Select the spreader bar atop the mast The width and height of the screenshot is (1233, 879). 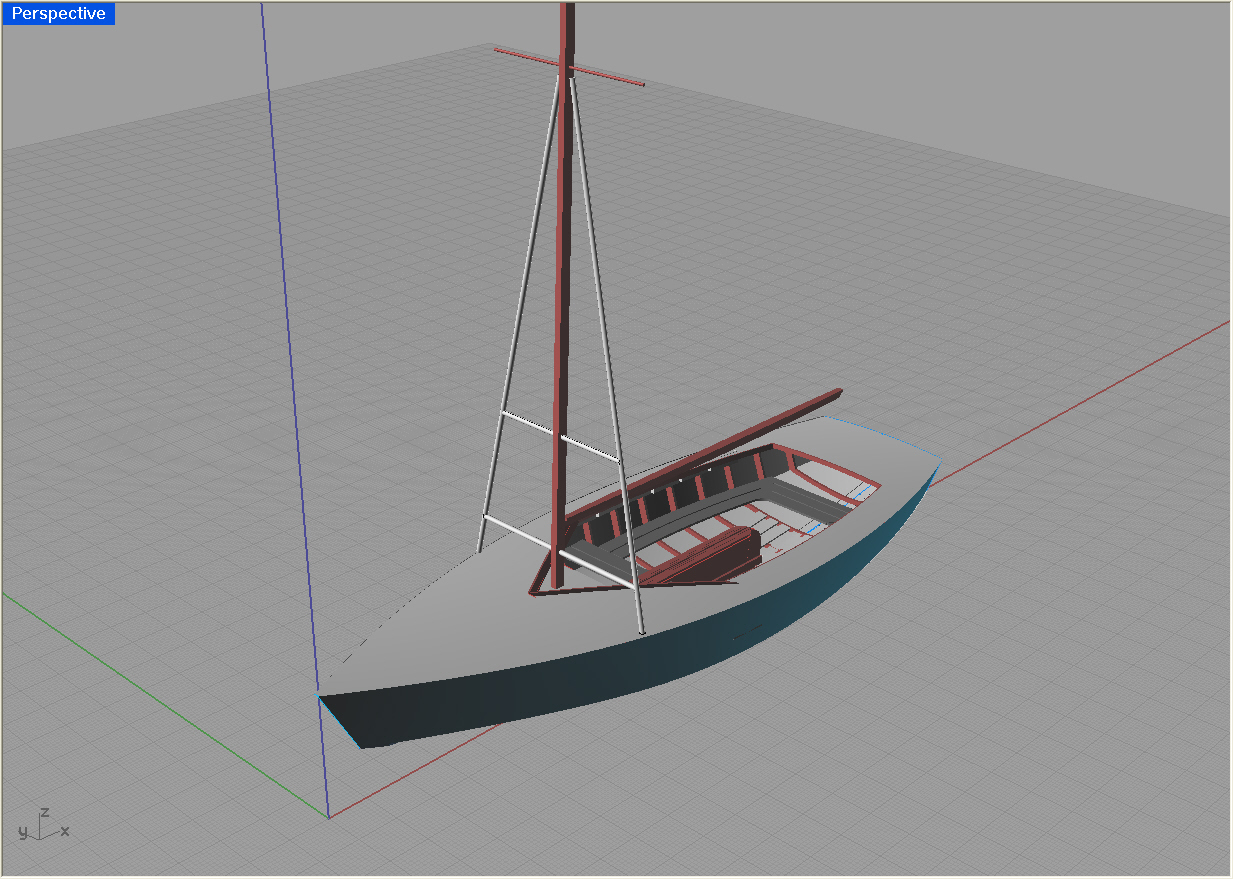coord(569,66)
